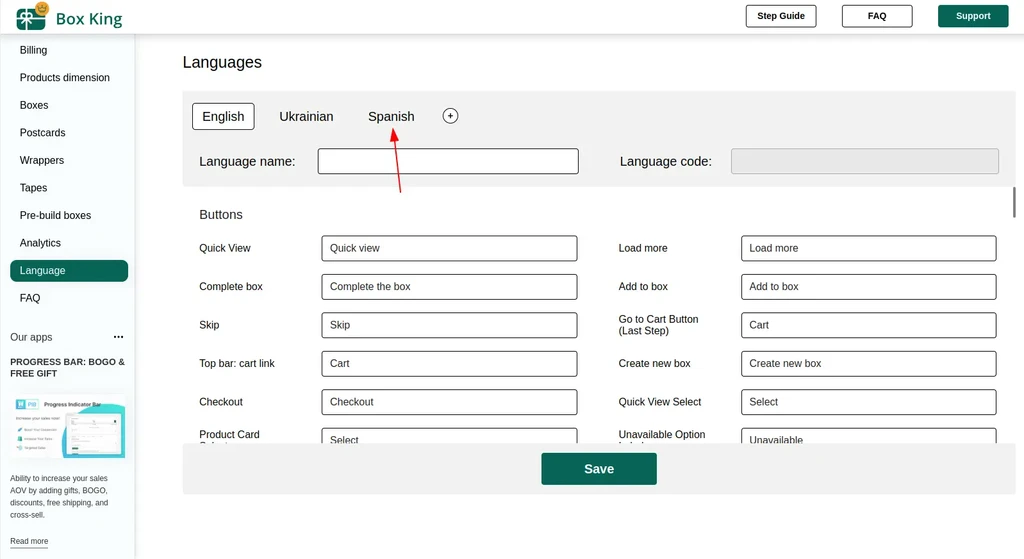Open the Our apps three-dot menu
Image resolution: width=1024 pixels, height=559 pixels.
tap(118, 337)
